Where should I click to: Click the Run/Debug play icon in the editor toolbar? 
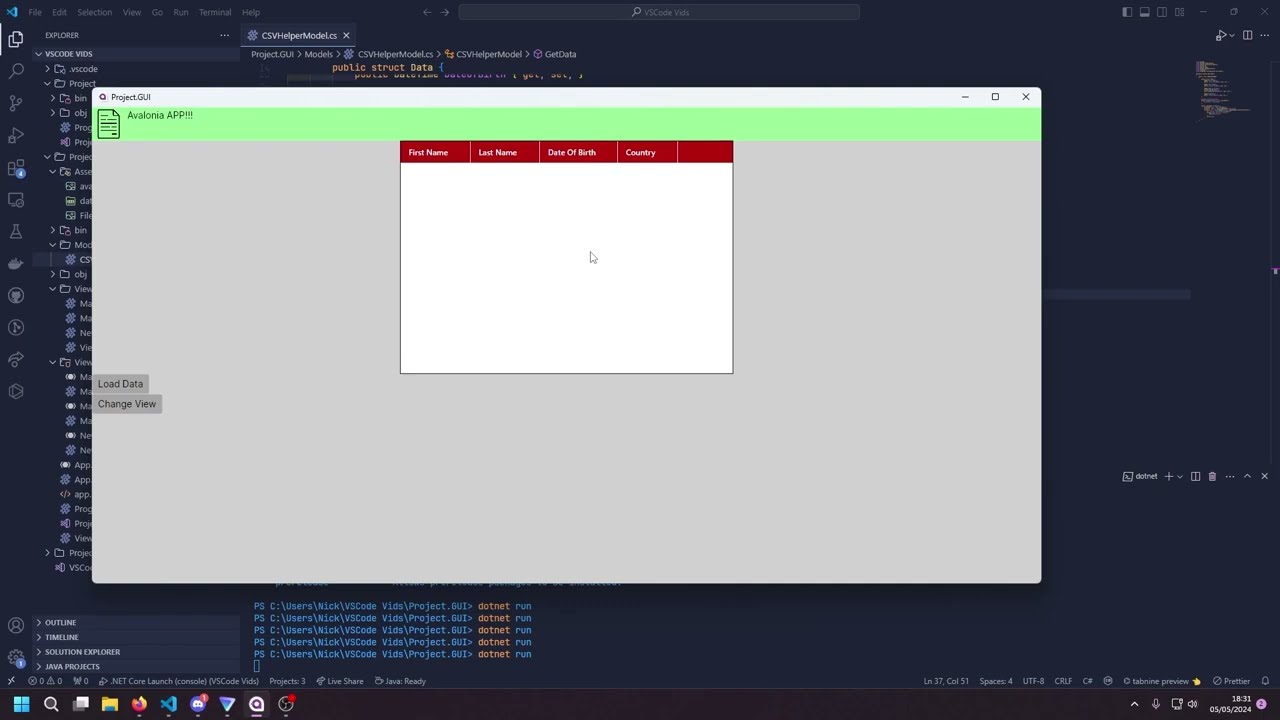point(1220,35)
